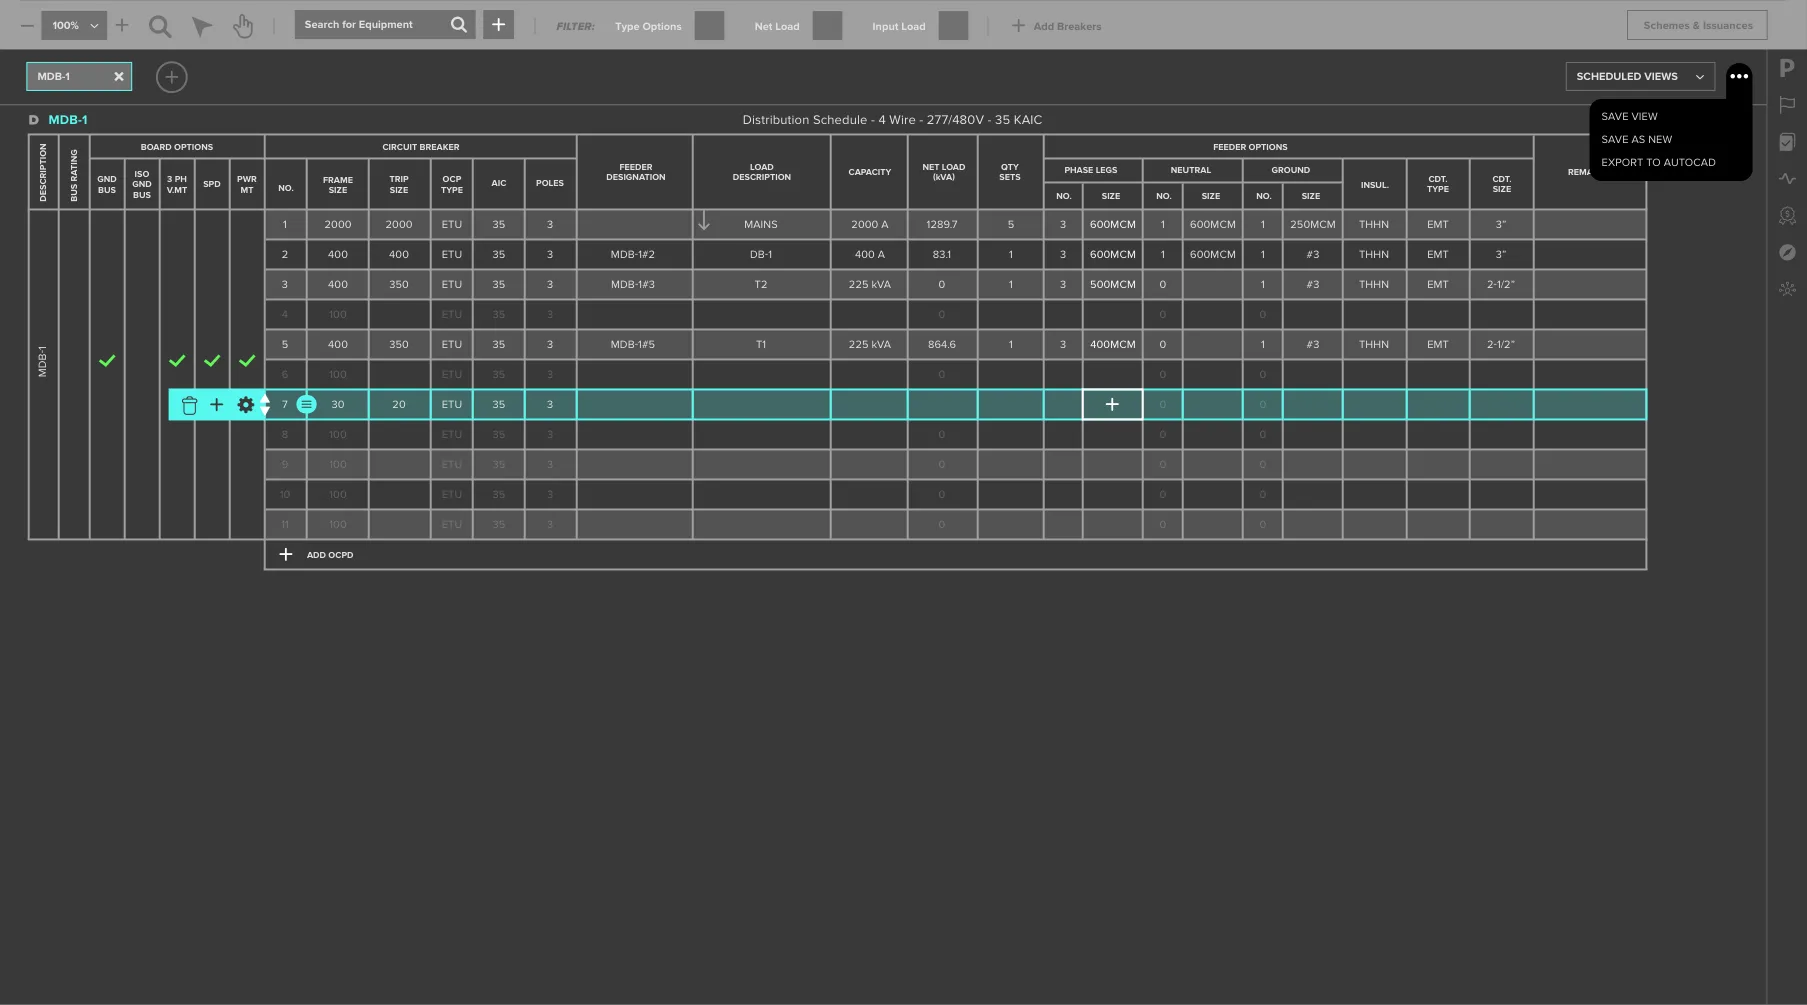Click the 500MCM phase size cell

click(x=1112, y=285)
